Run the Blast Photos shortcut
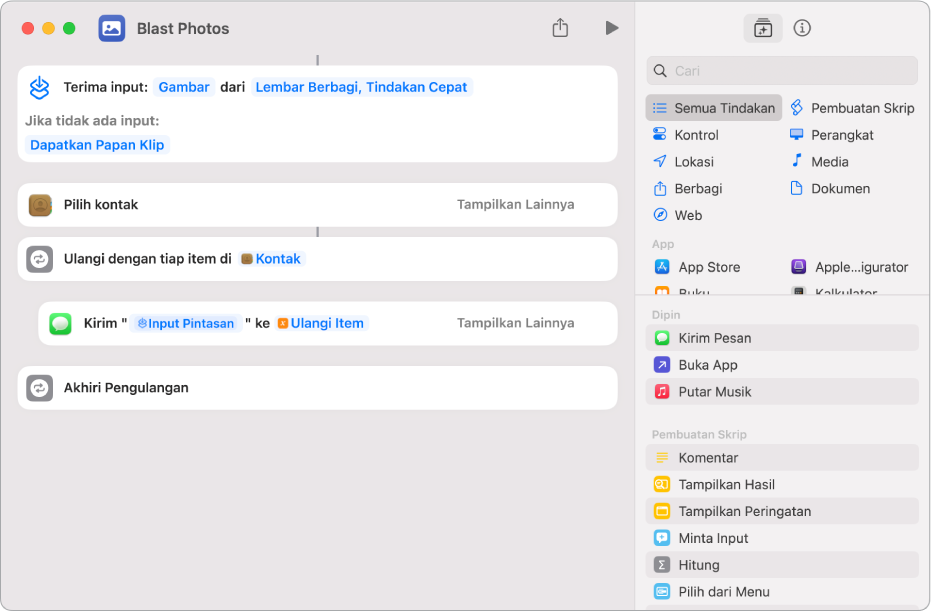The width and height of the screenshot is (931, 612). (612, 28)
